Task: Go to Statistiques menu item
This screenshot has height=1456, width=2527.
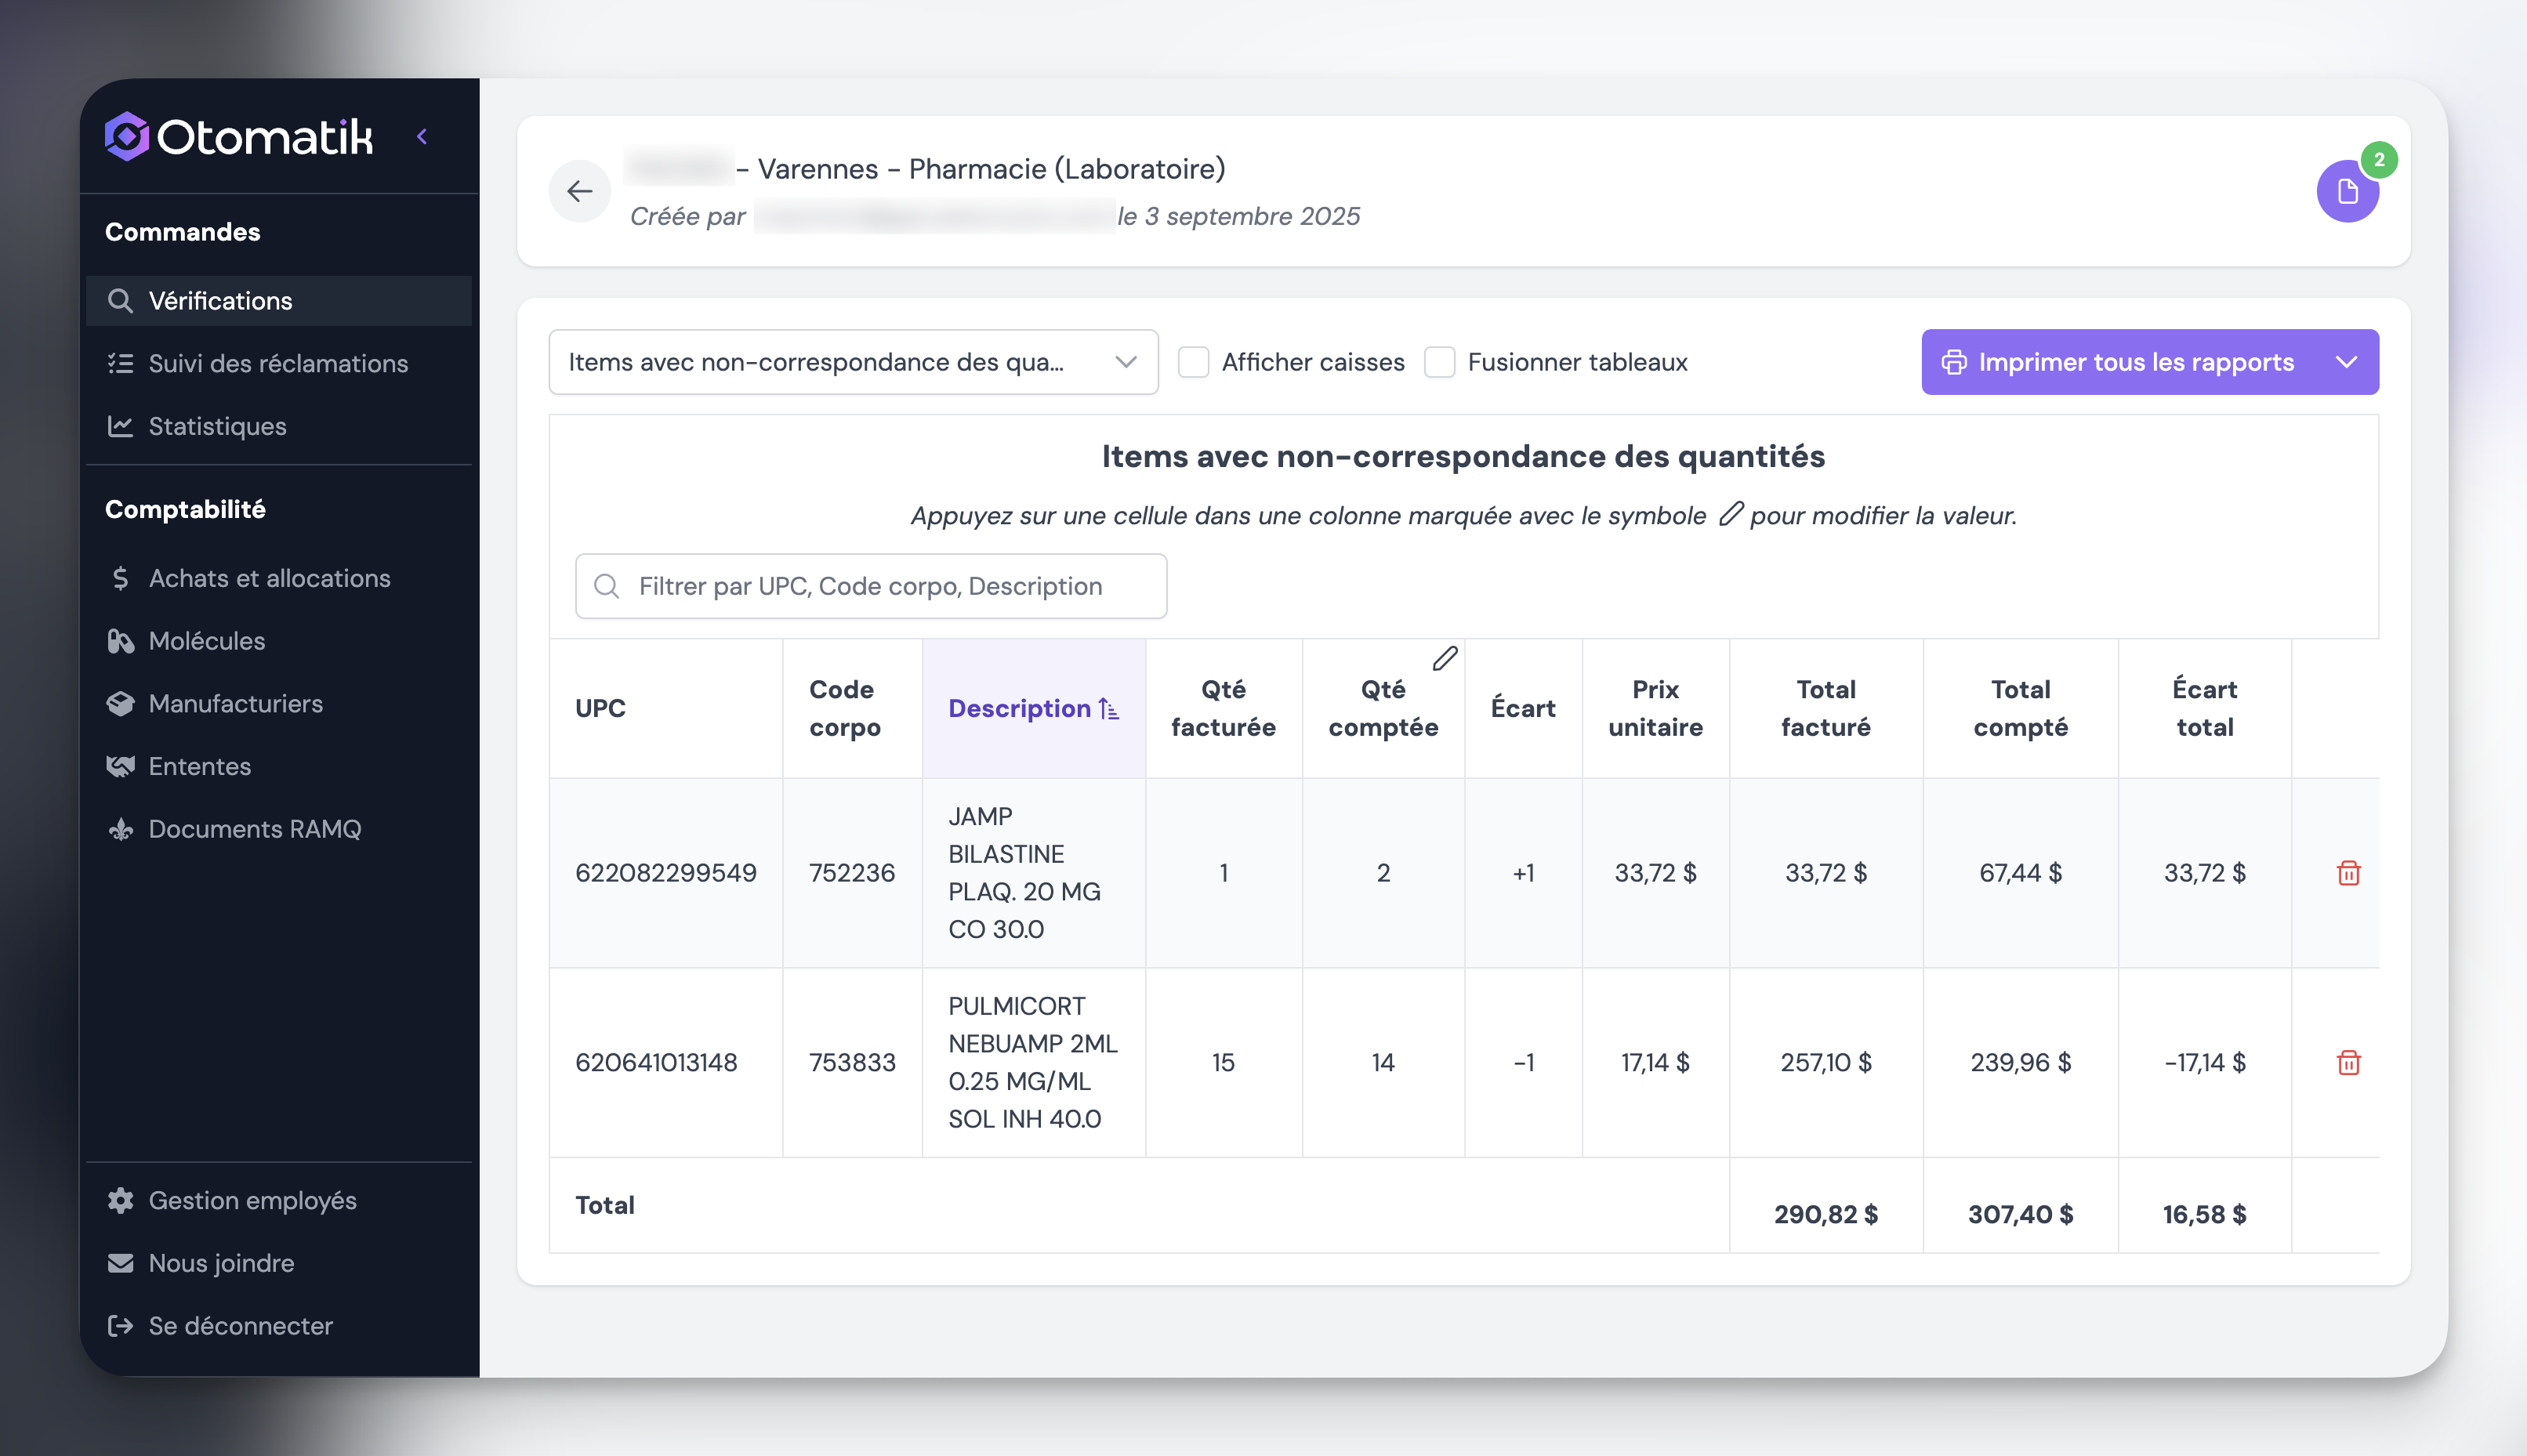Action: tap(217, 426)
